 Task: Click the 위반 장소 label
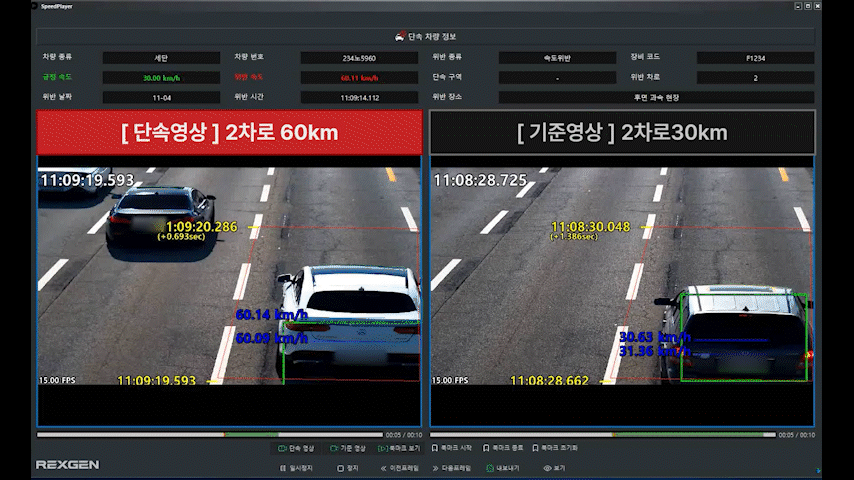tap(447, 96)
